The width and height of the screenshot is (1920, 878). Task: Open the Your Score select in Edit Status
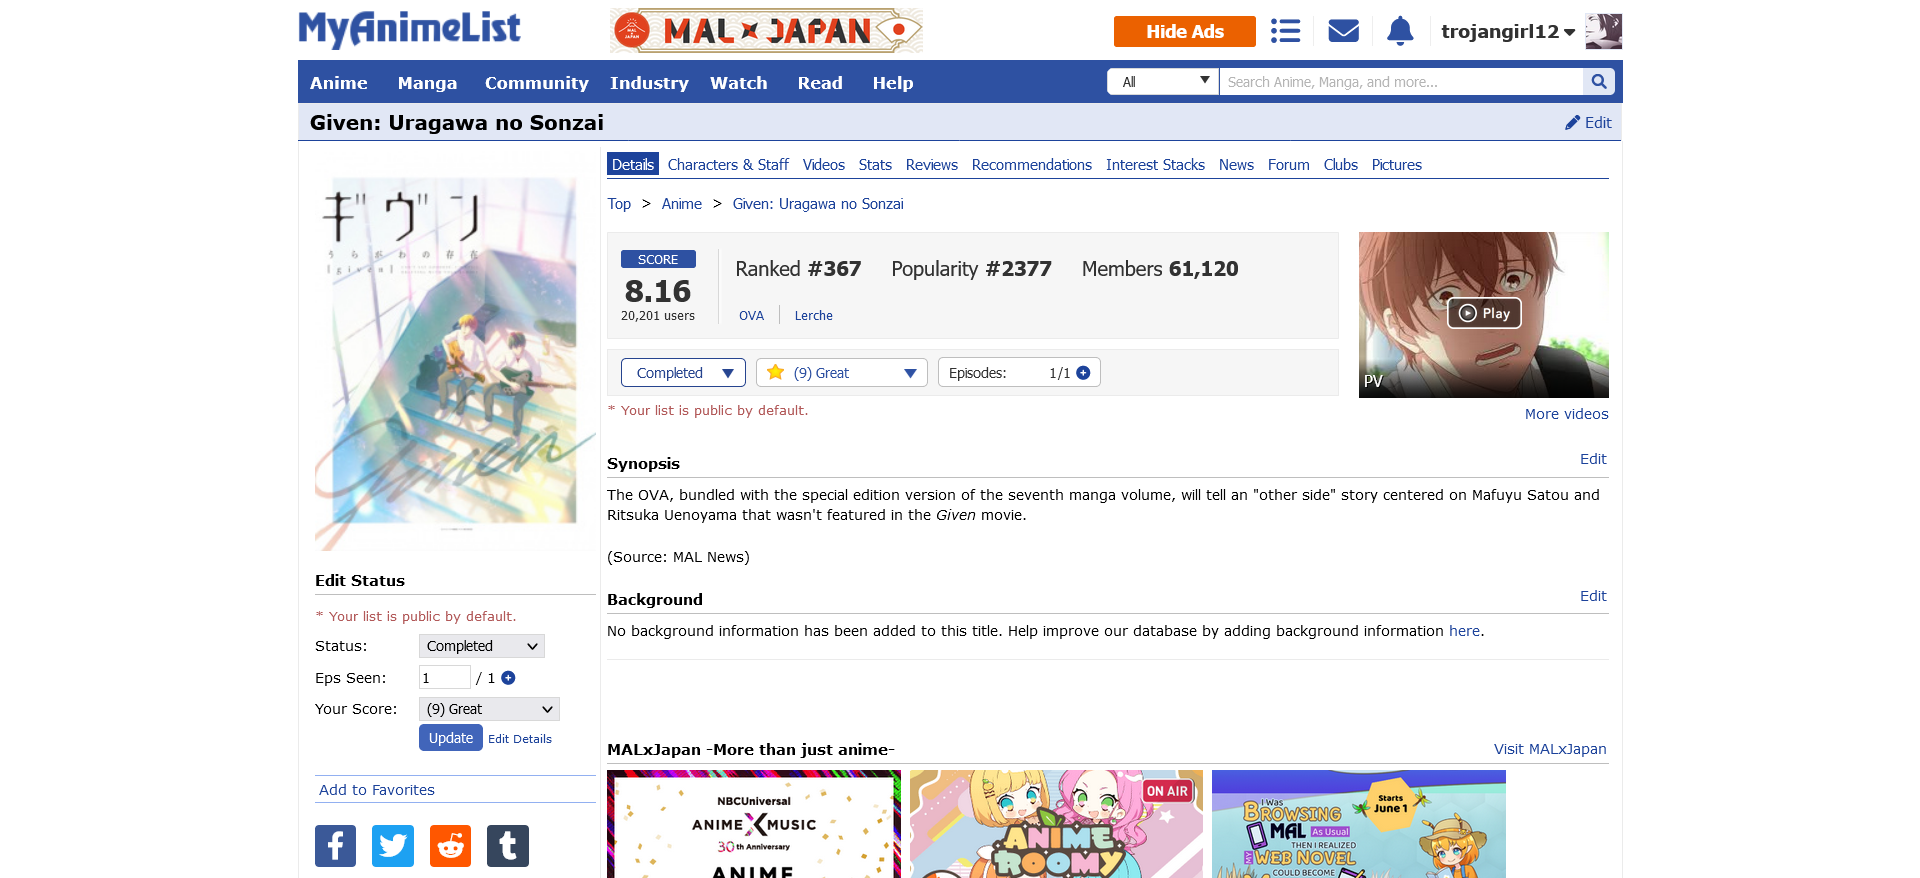pos(489,709)
